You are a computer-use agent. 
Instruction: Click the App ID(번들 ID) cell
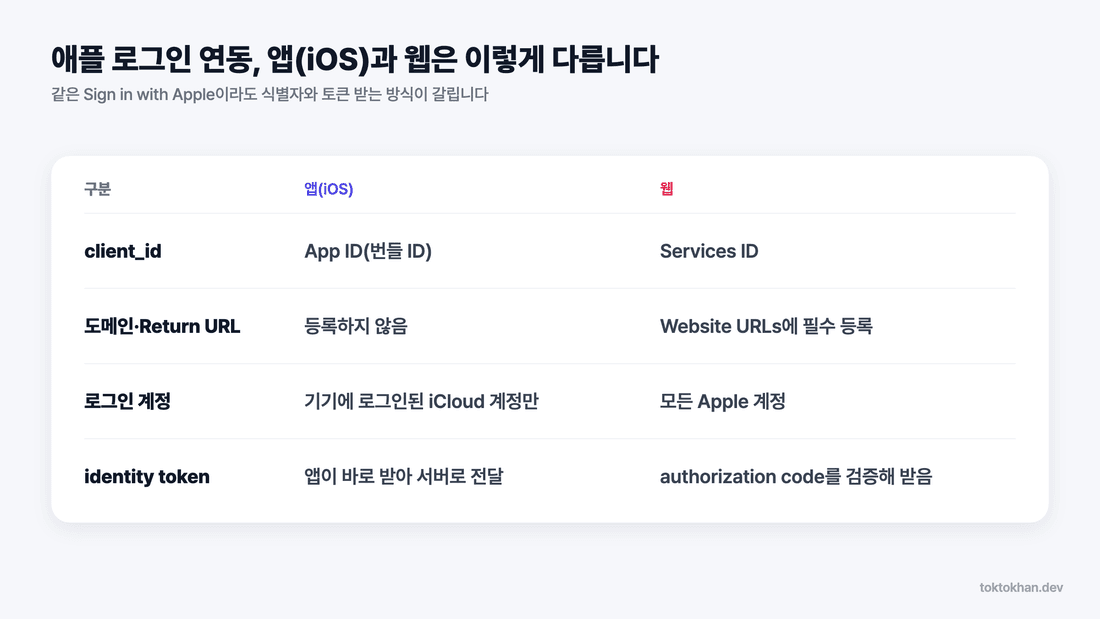point(368,251)
